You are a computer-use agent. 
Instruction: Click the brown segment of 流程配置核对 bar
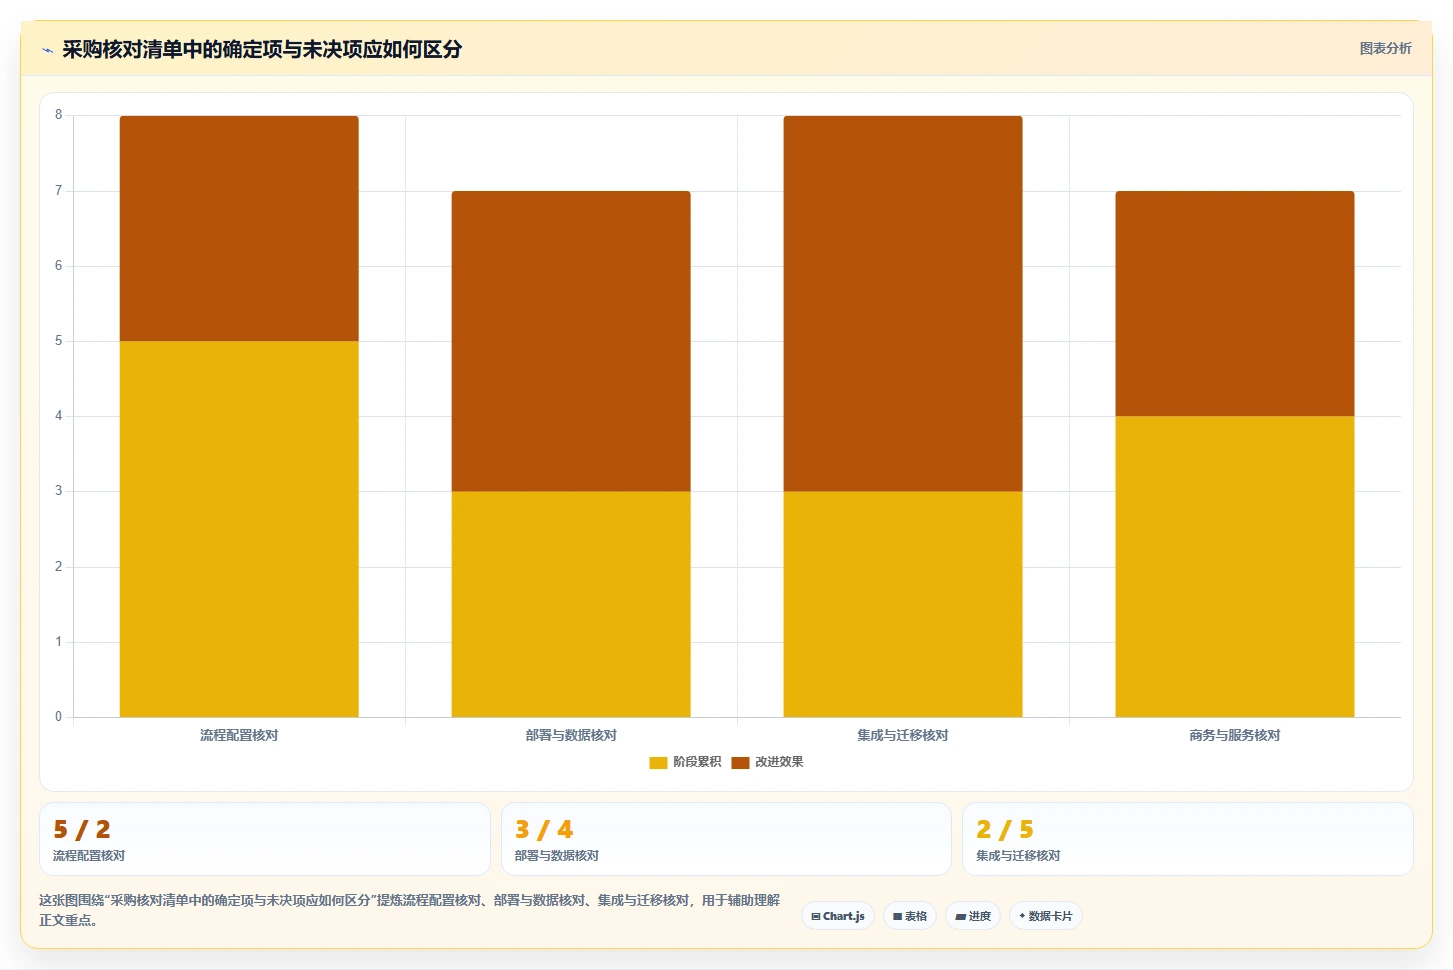[x=239, y=228]
